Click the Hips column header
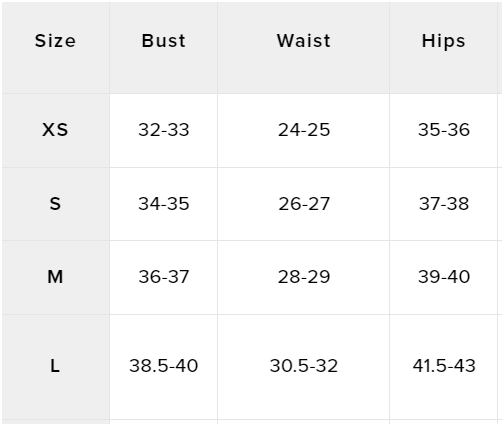Image resolution: width=502 pixels, height=424 pixels. pyautogui.click(x=443, y=42)
